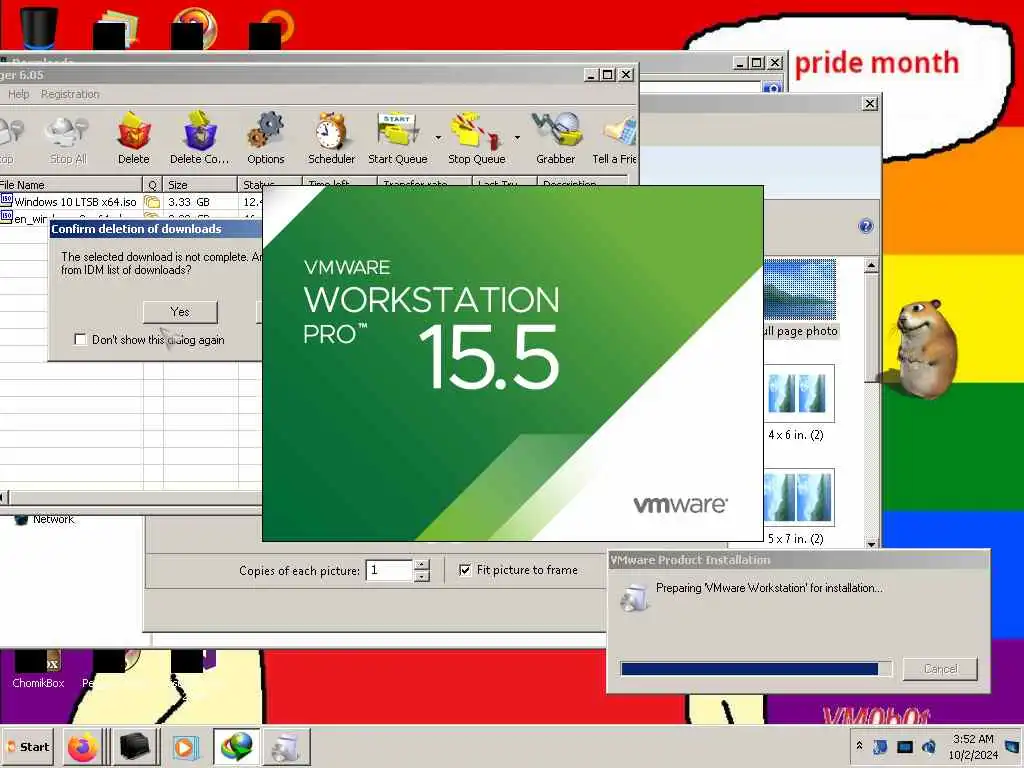Click the blue help icon in print dialog
The image size is (1024, 768).
click(x=866, y=227)
